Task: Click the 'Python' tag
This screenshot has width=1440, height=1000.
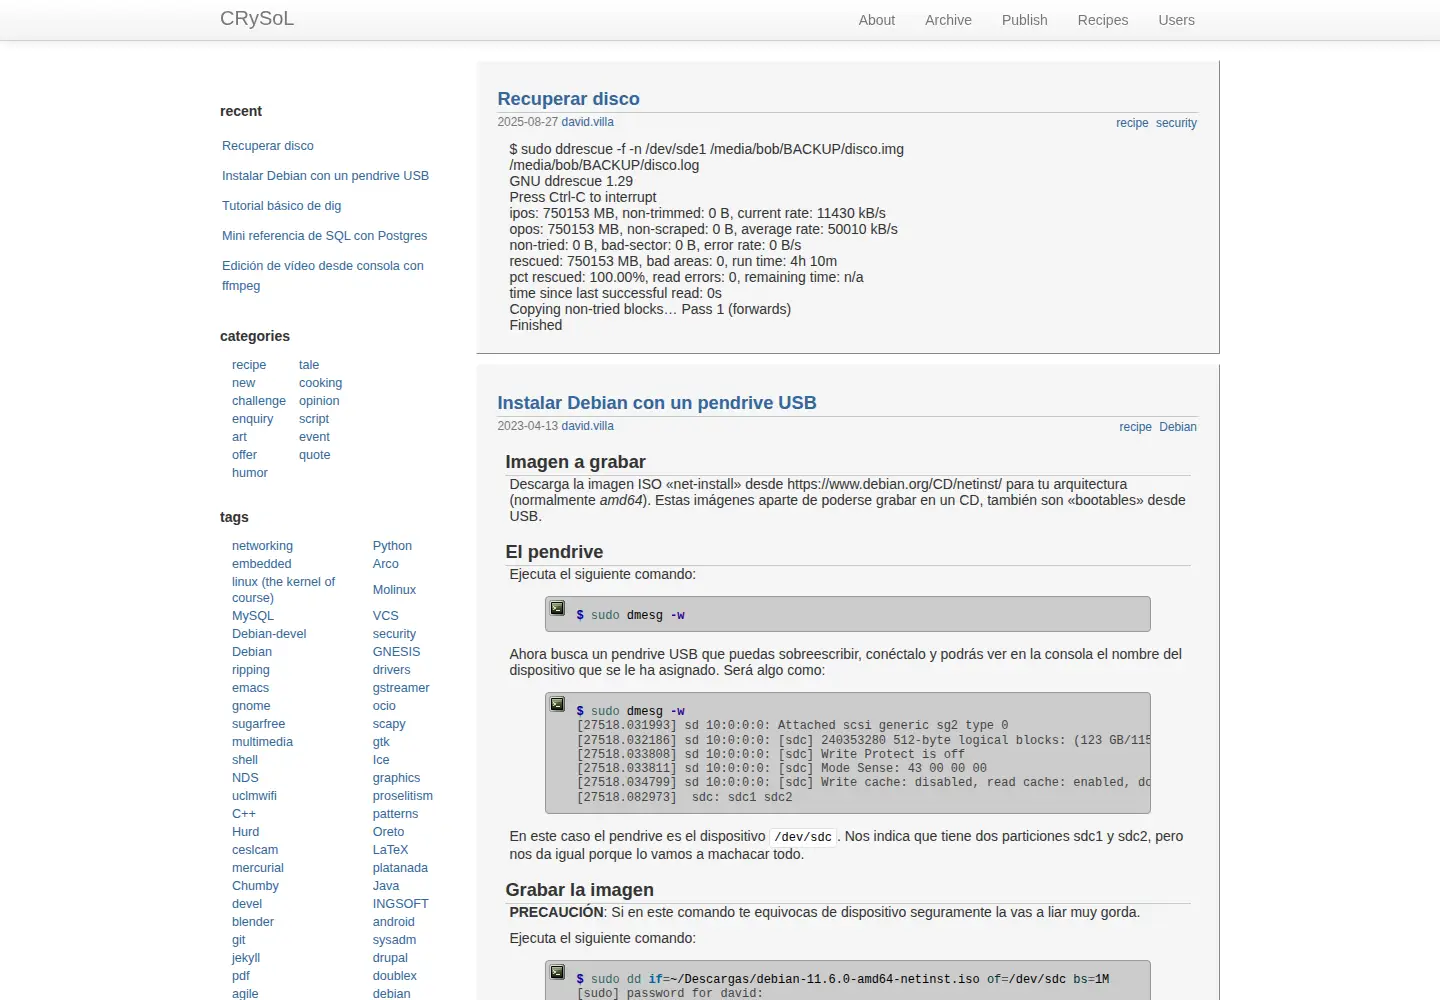Action: [392, 546]
